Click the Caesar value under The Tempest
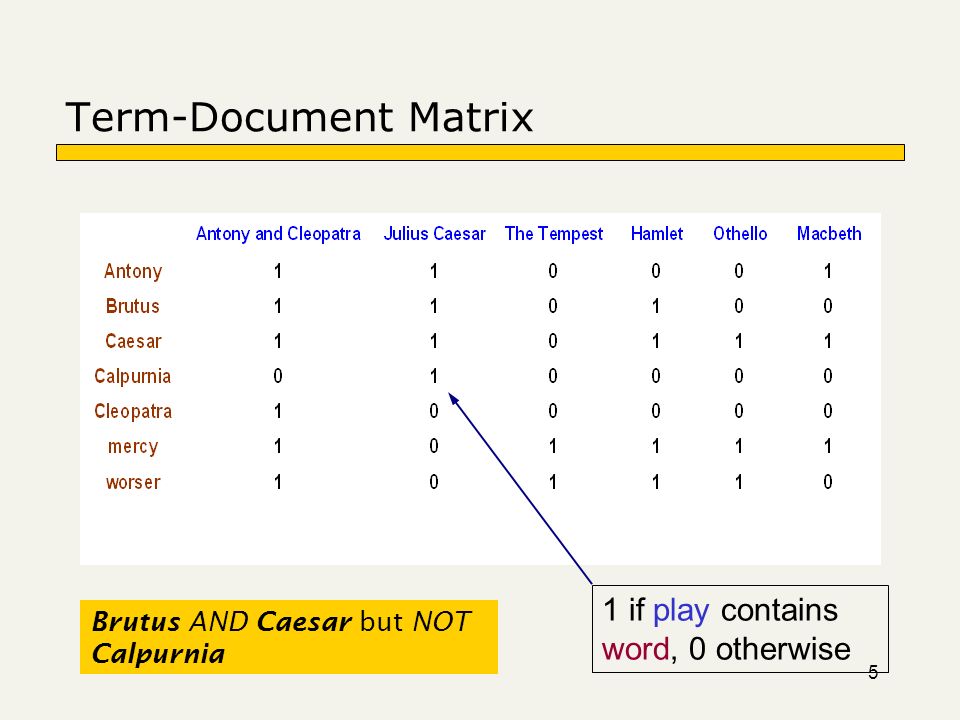 click(553, 341)
